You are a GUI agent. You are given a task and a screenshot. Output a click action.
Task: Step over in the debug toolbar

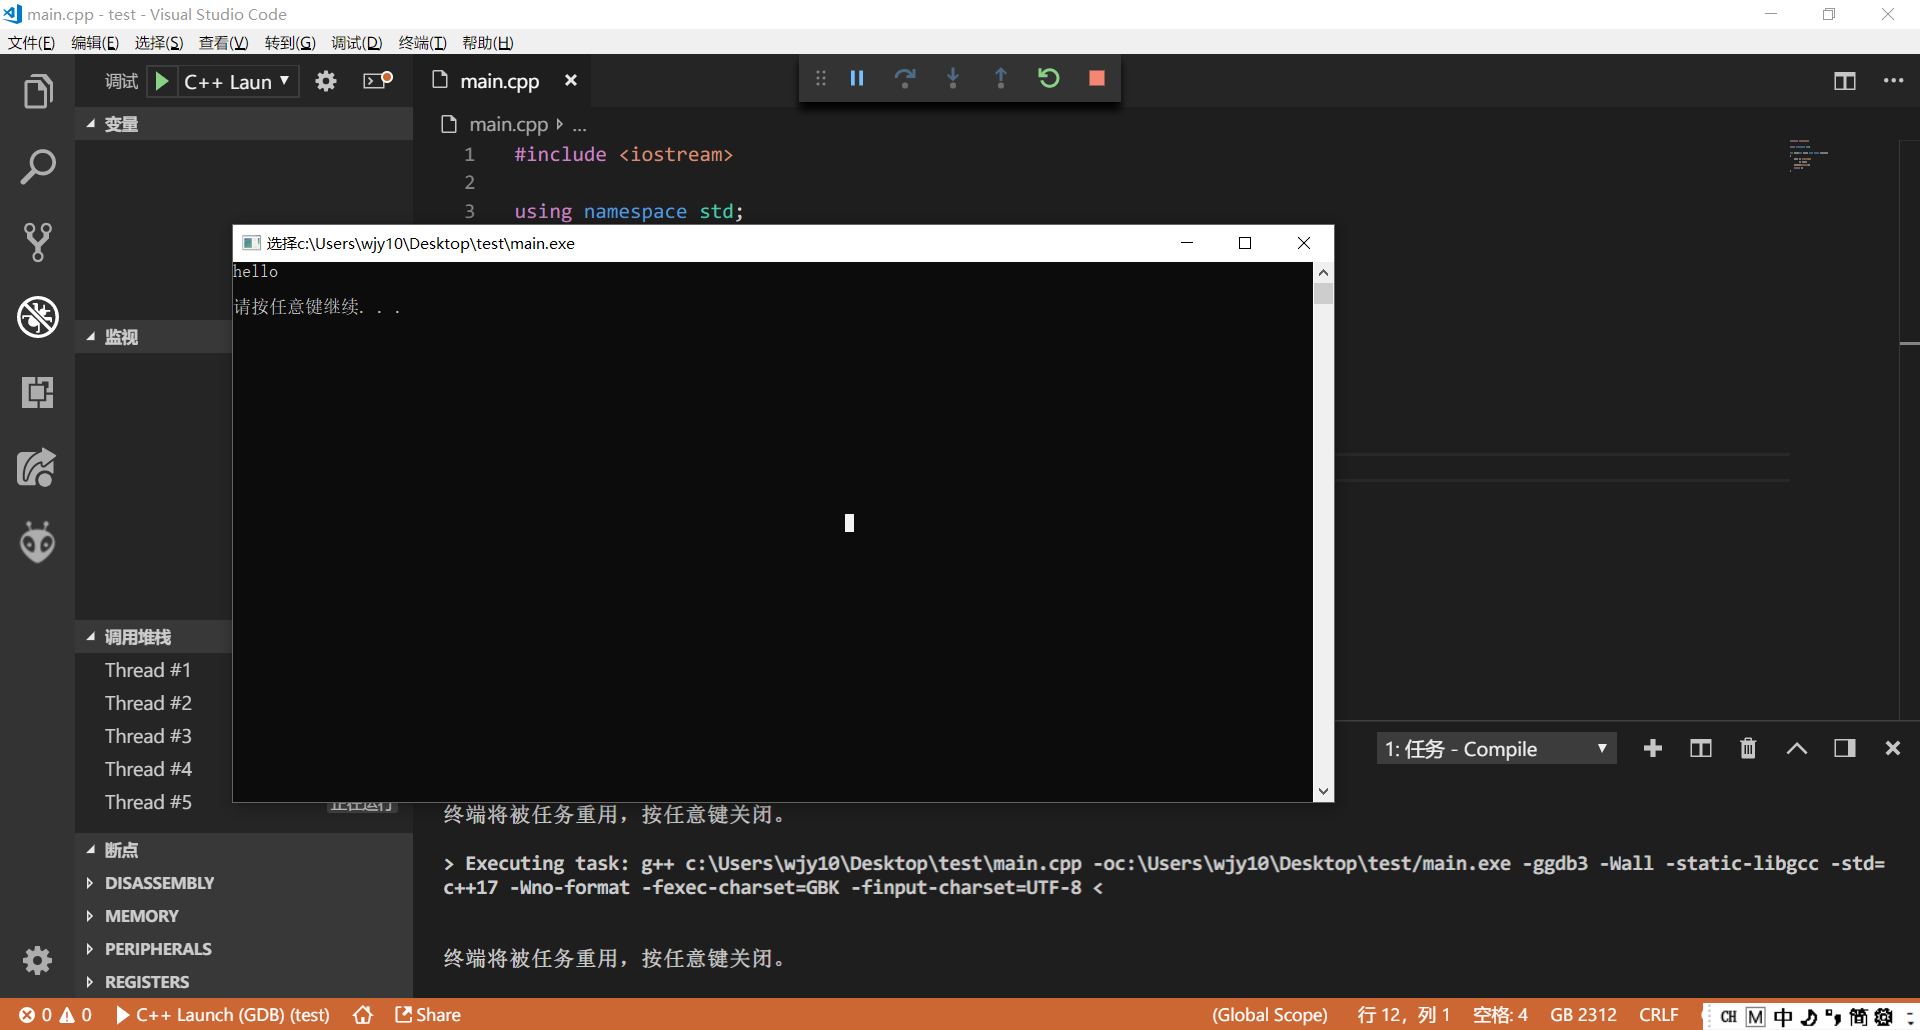[x=905, y=78]
